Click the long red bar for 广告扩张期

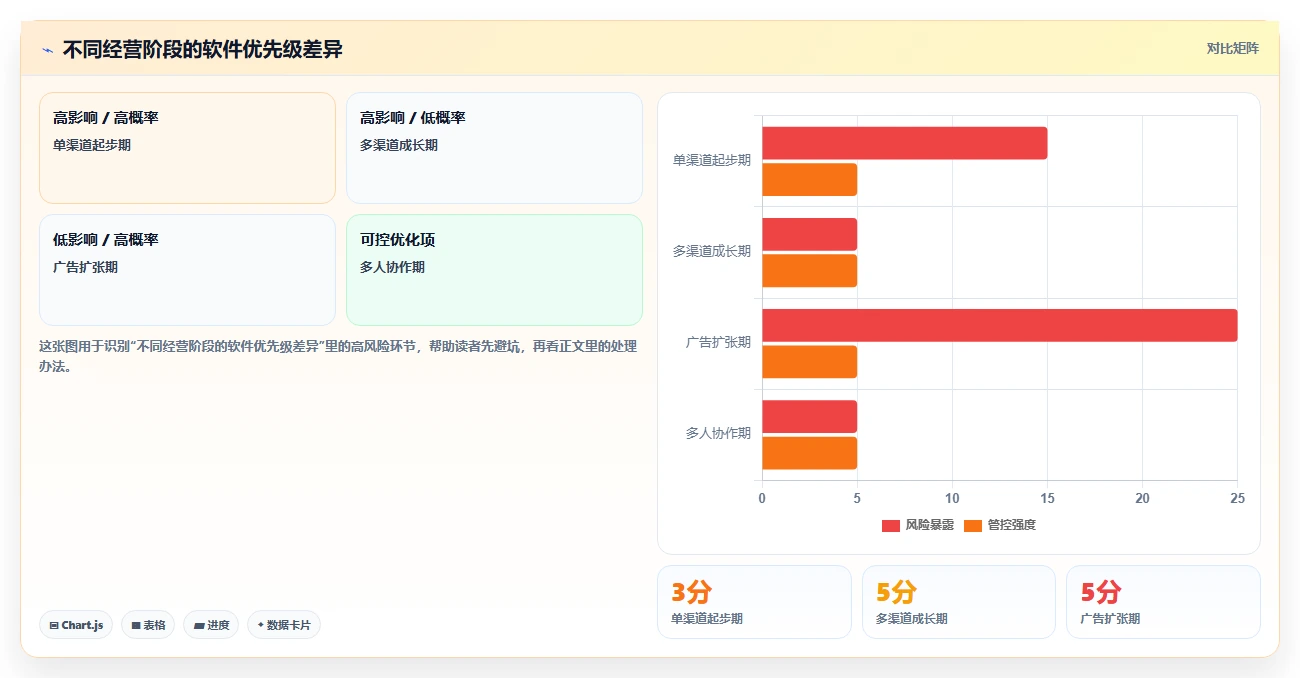tap(999, 325)
